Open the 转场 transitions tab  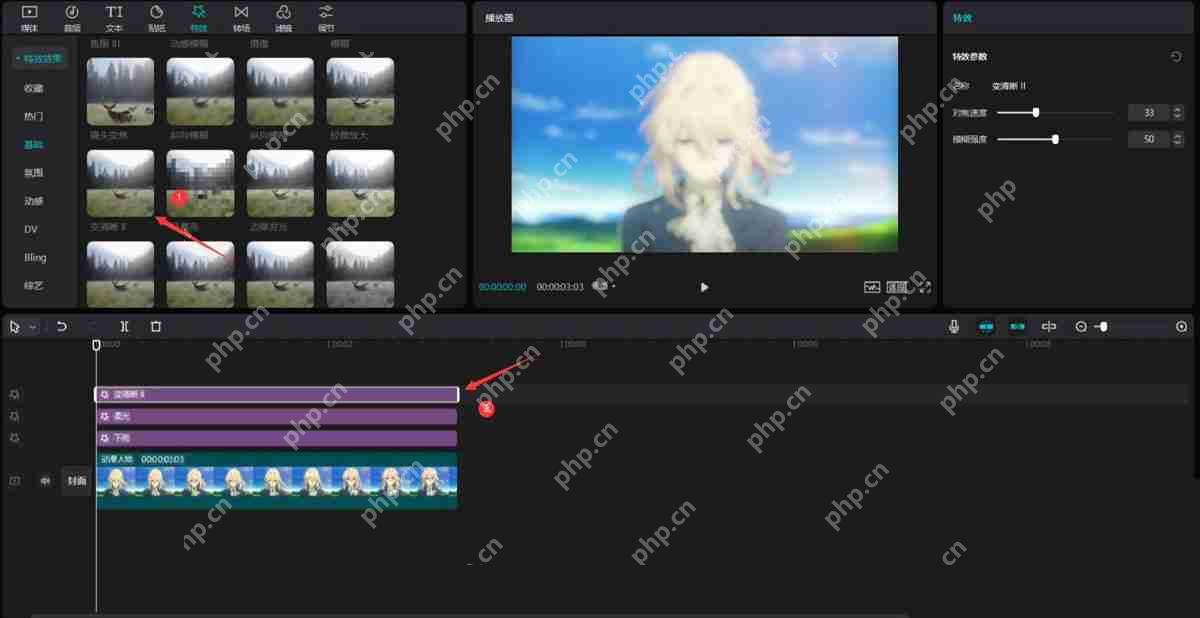pos(241,17)
